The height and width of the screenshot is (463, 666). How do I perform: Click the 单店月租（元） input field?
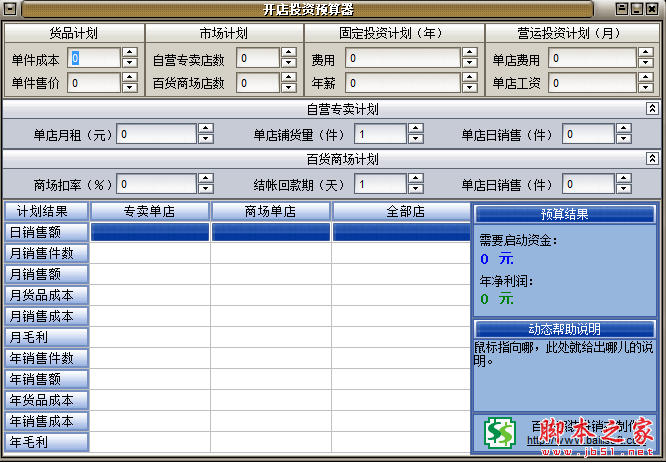[157, 134]
